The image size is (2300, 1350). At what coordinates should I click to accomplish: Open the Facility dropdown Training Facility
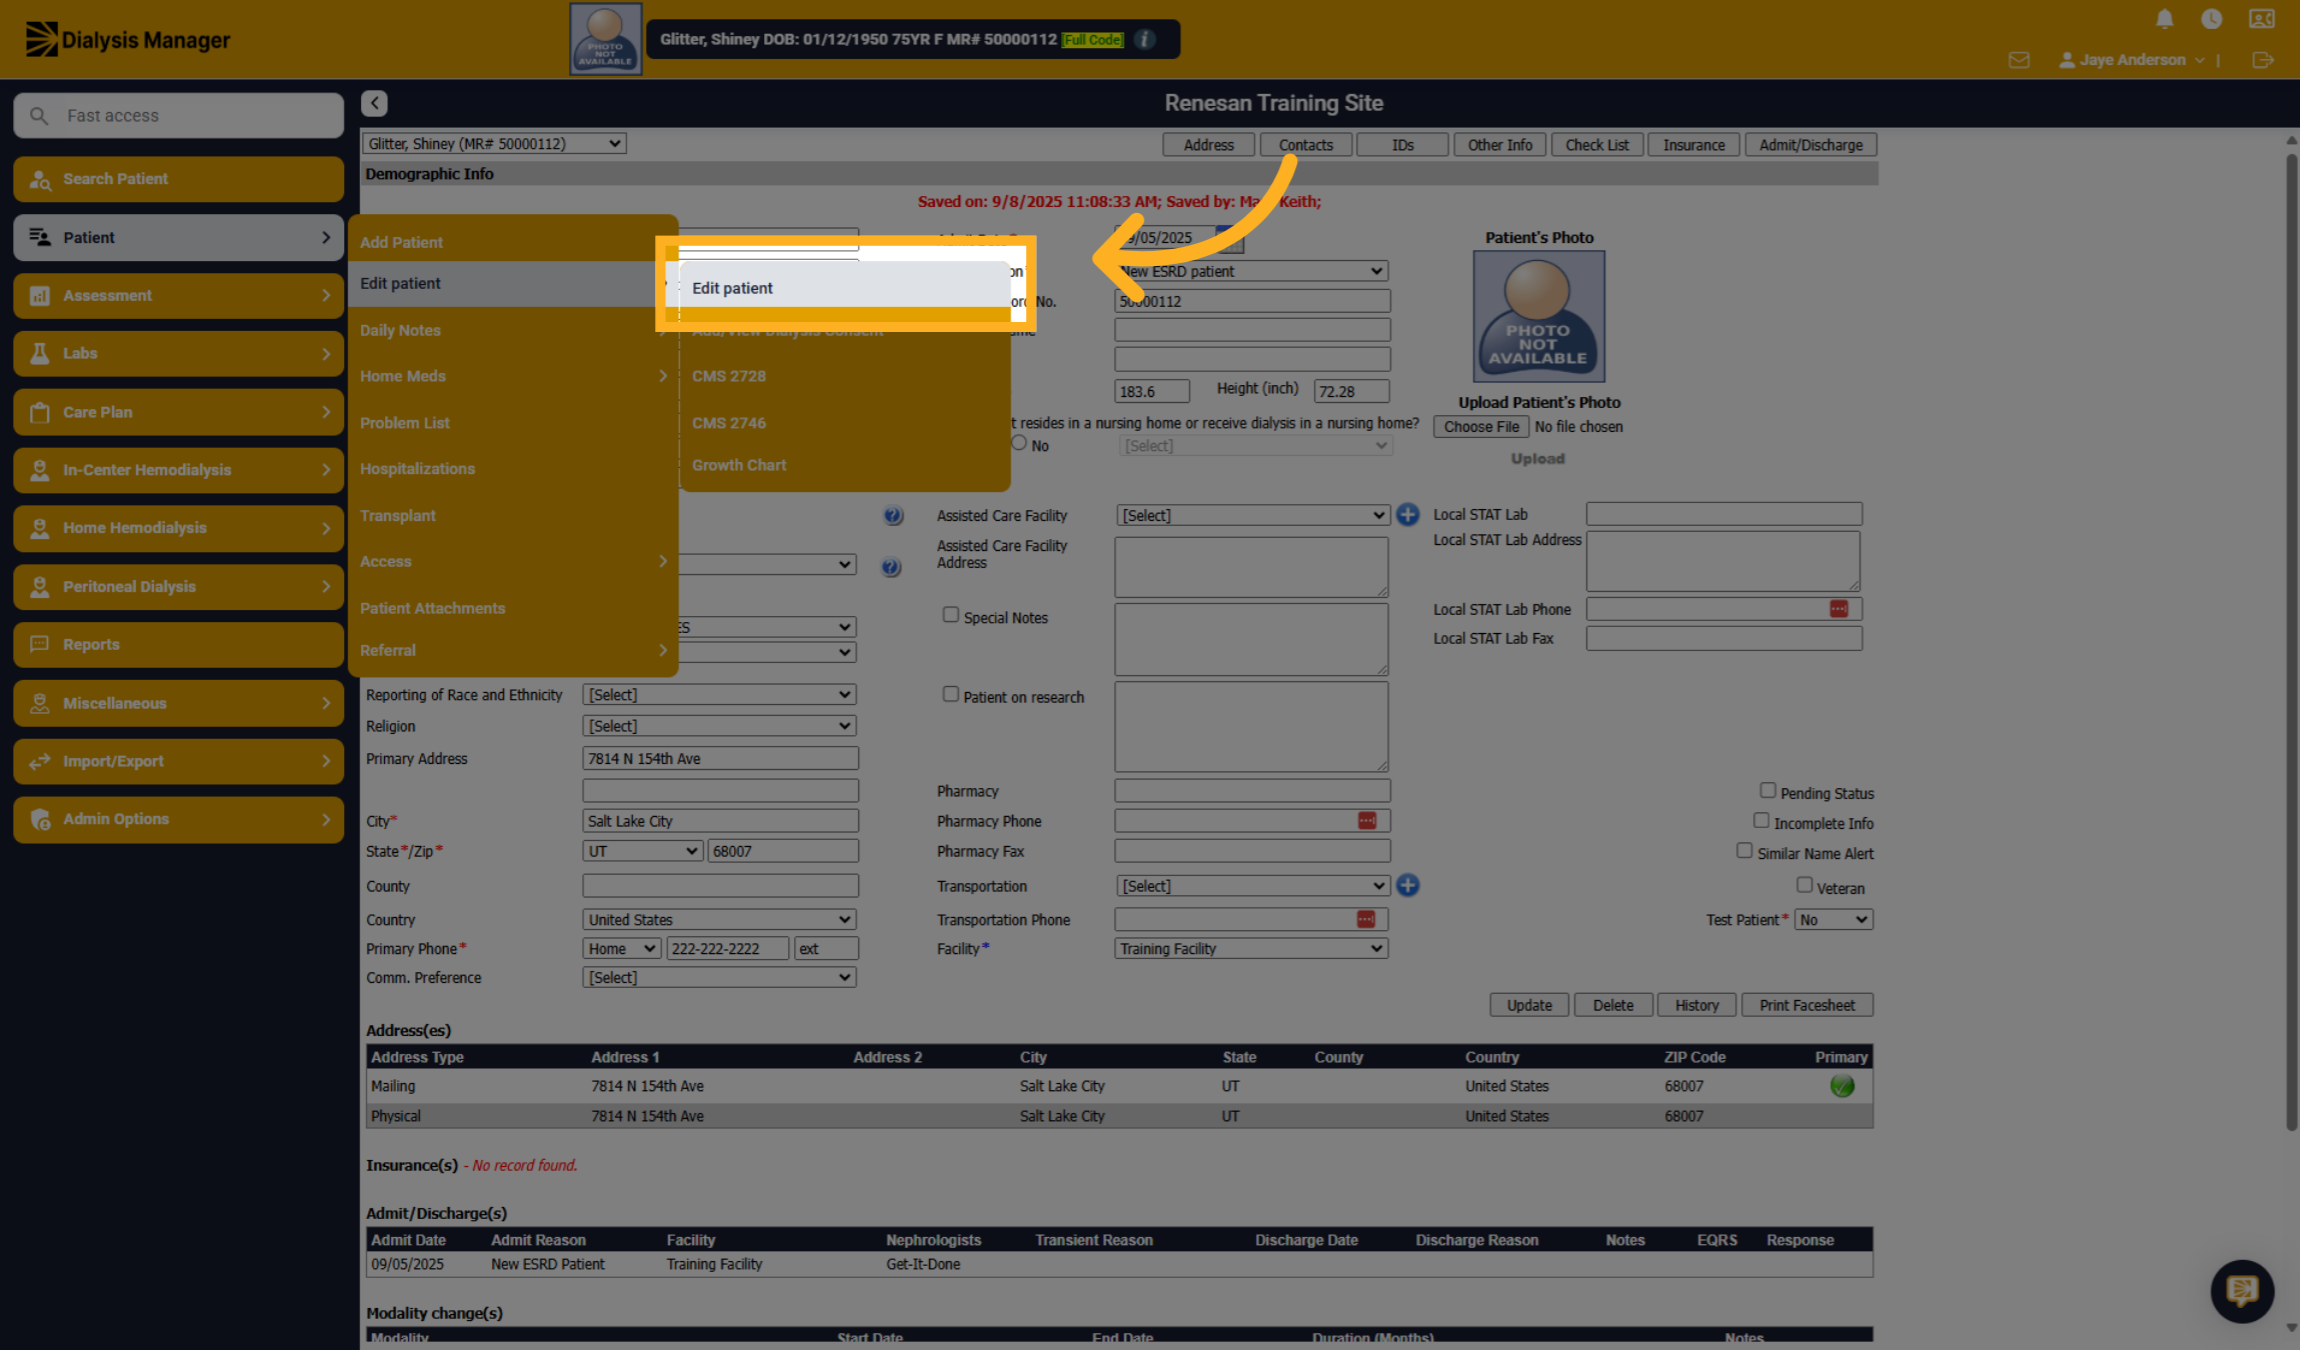pos(1251,948)
